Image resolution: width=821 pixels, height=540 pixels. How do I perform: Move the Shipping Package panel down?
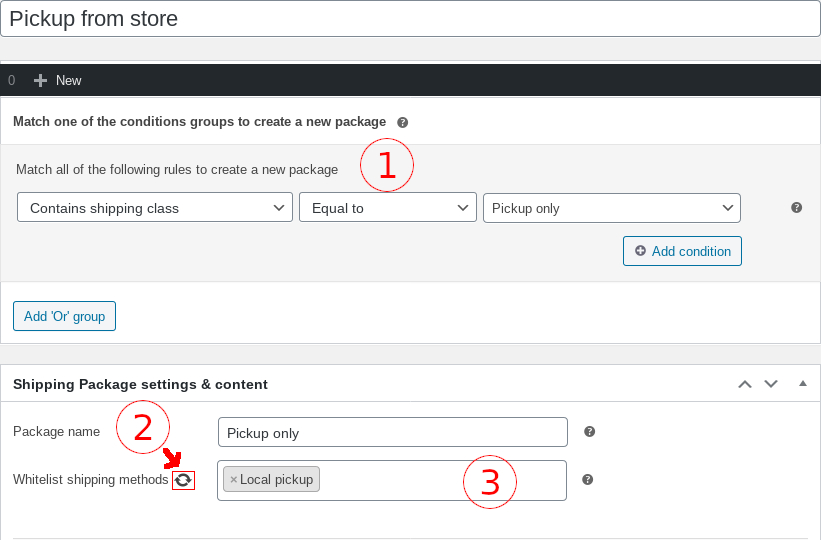point(770,384)
